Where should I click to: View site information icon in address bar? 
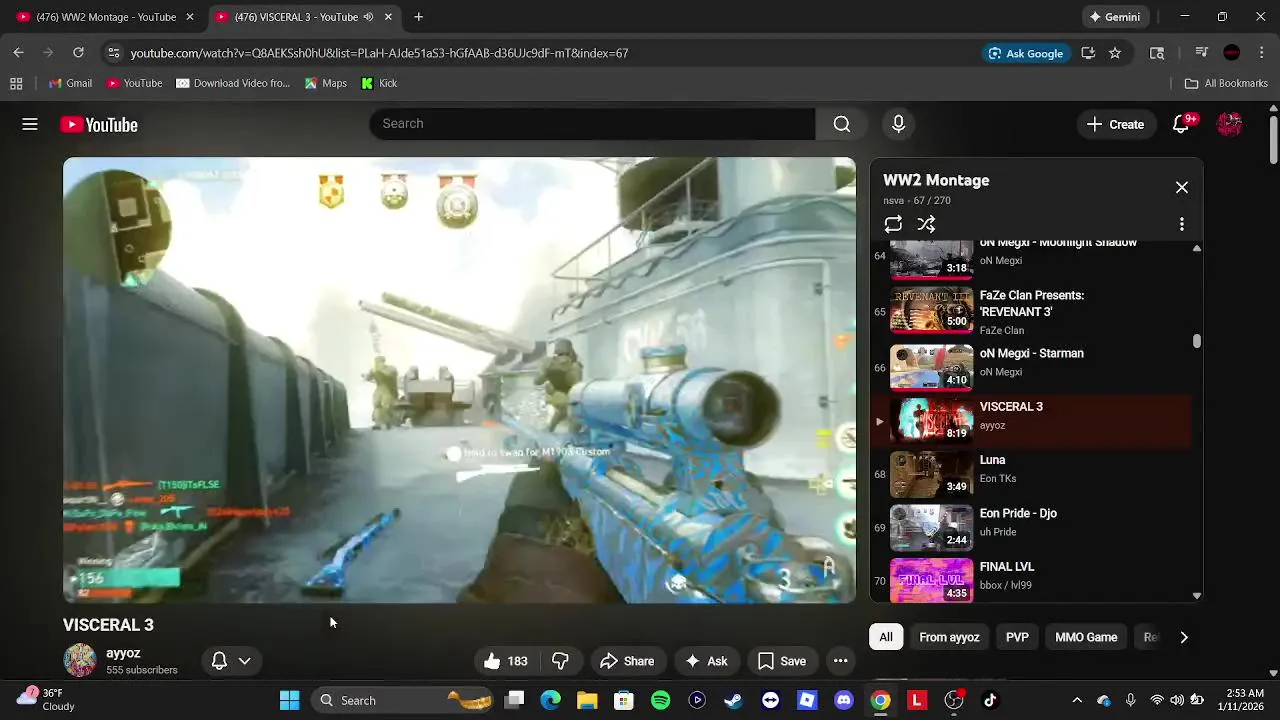(x=113, y=53)
